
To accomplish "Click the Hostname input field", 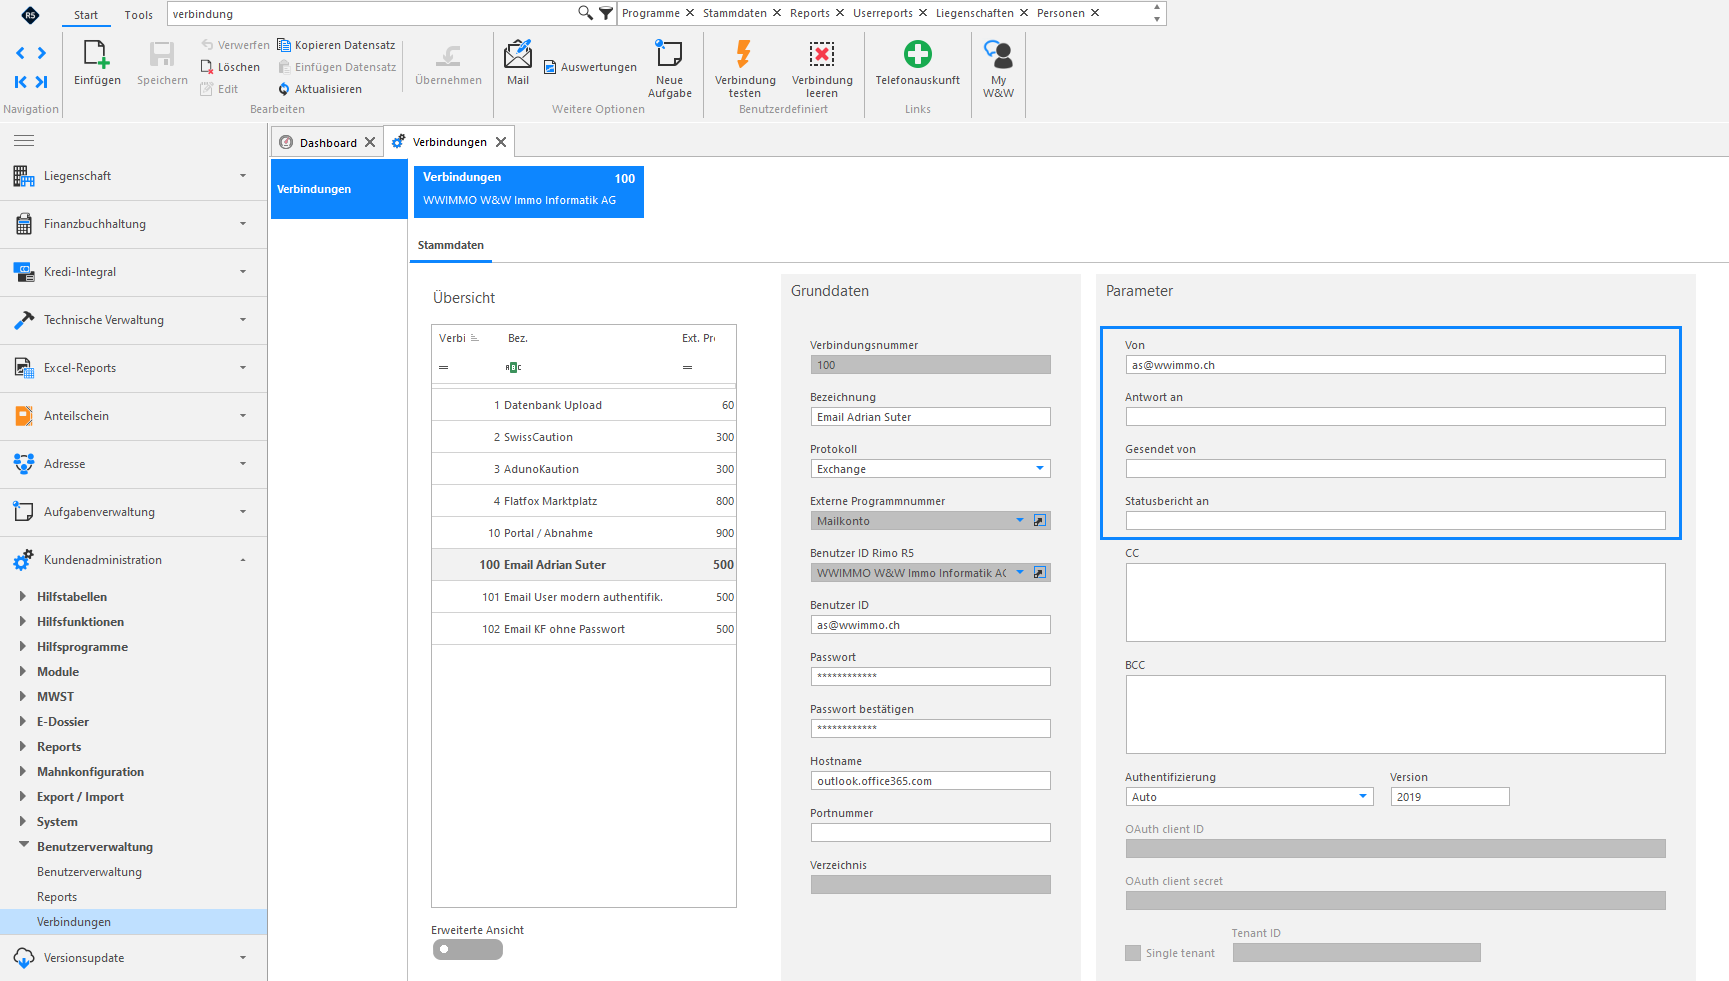I will click(x=930, y=781).
